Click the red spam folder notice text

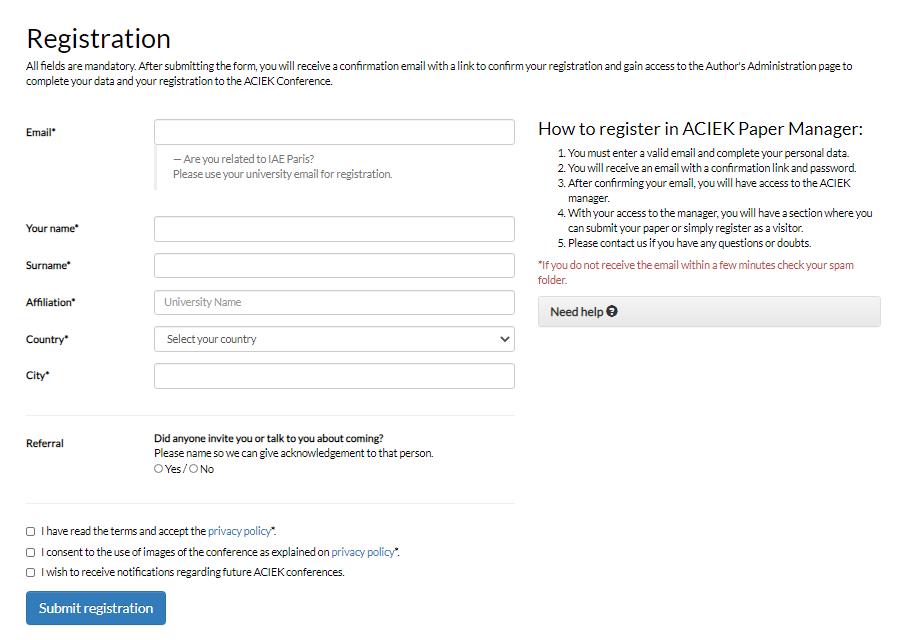(696, 272)
